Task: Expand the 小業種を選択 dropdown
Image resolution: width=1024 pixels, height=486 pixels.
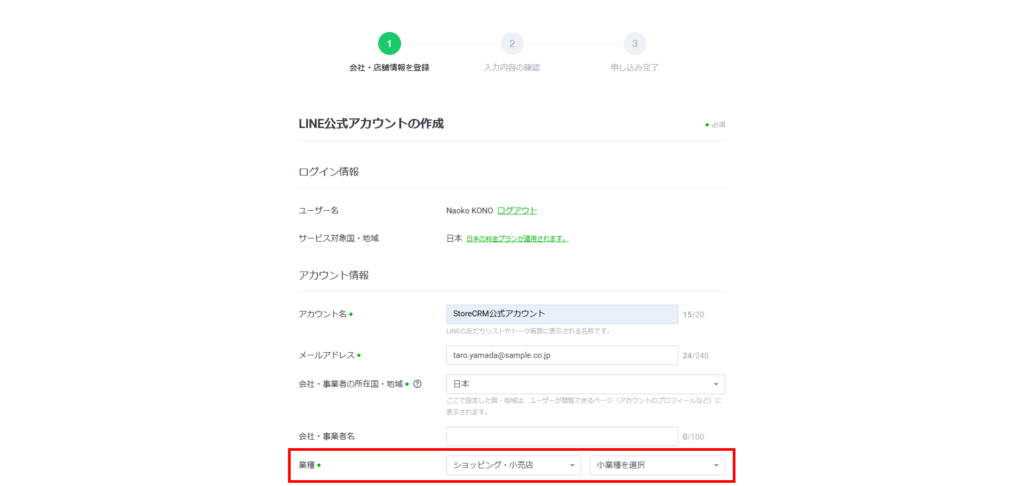Action: tap(657, 465)
